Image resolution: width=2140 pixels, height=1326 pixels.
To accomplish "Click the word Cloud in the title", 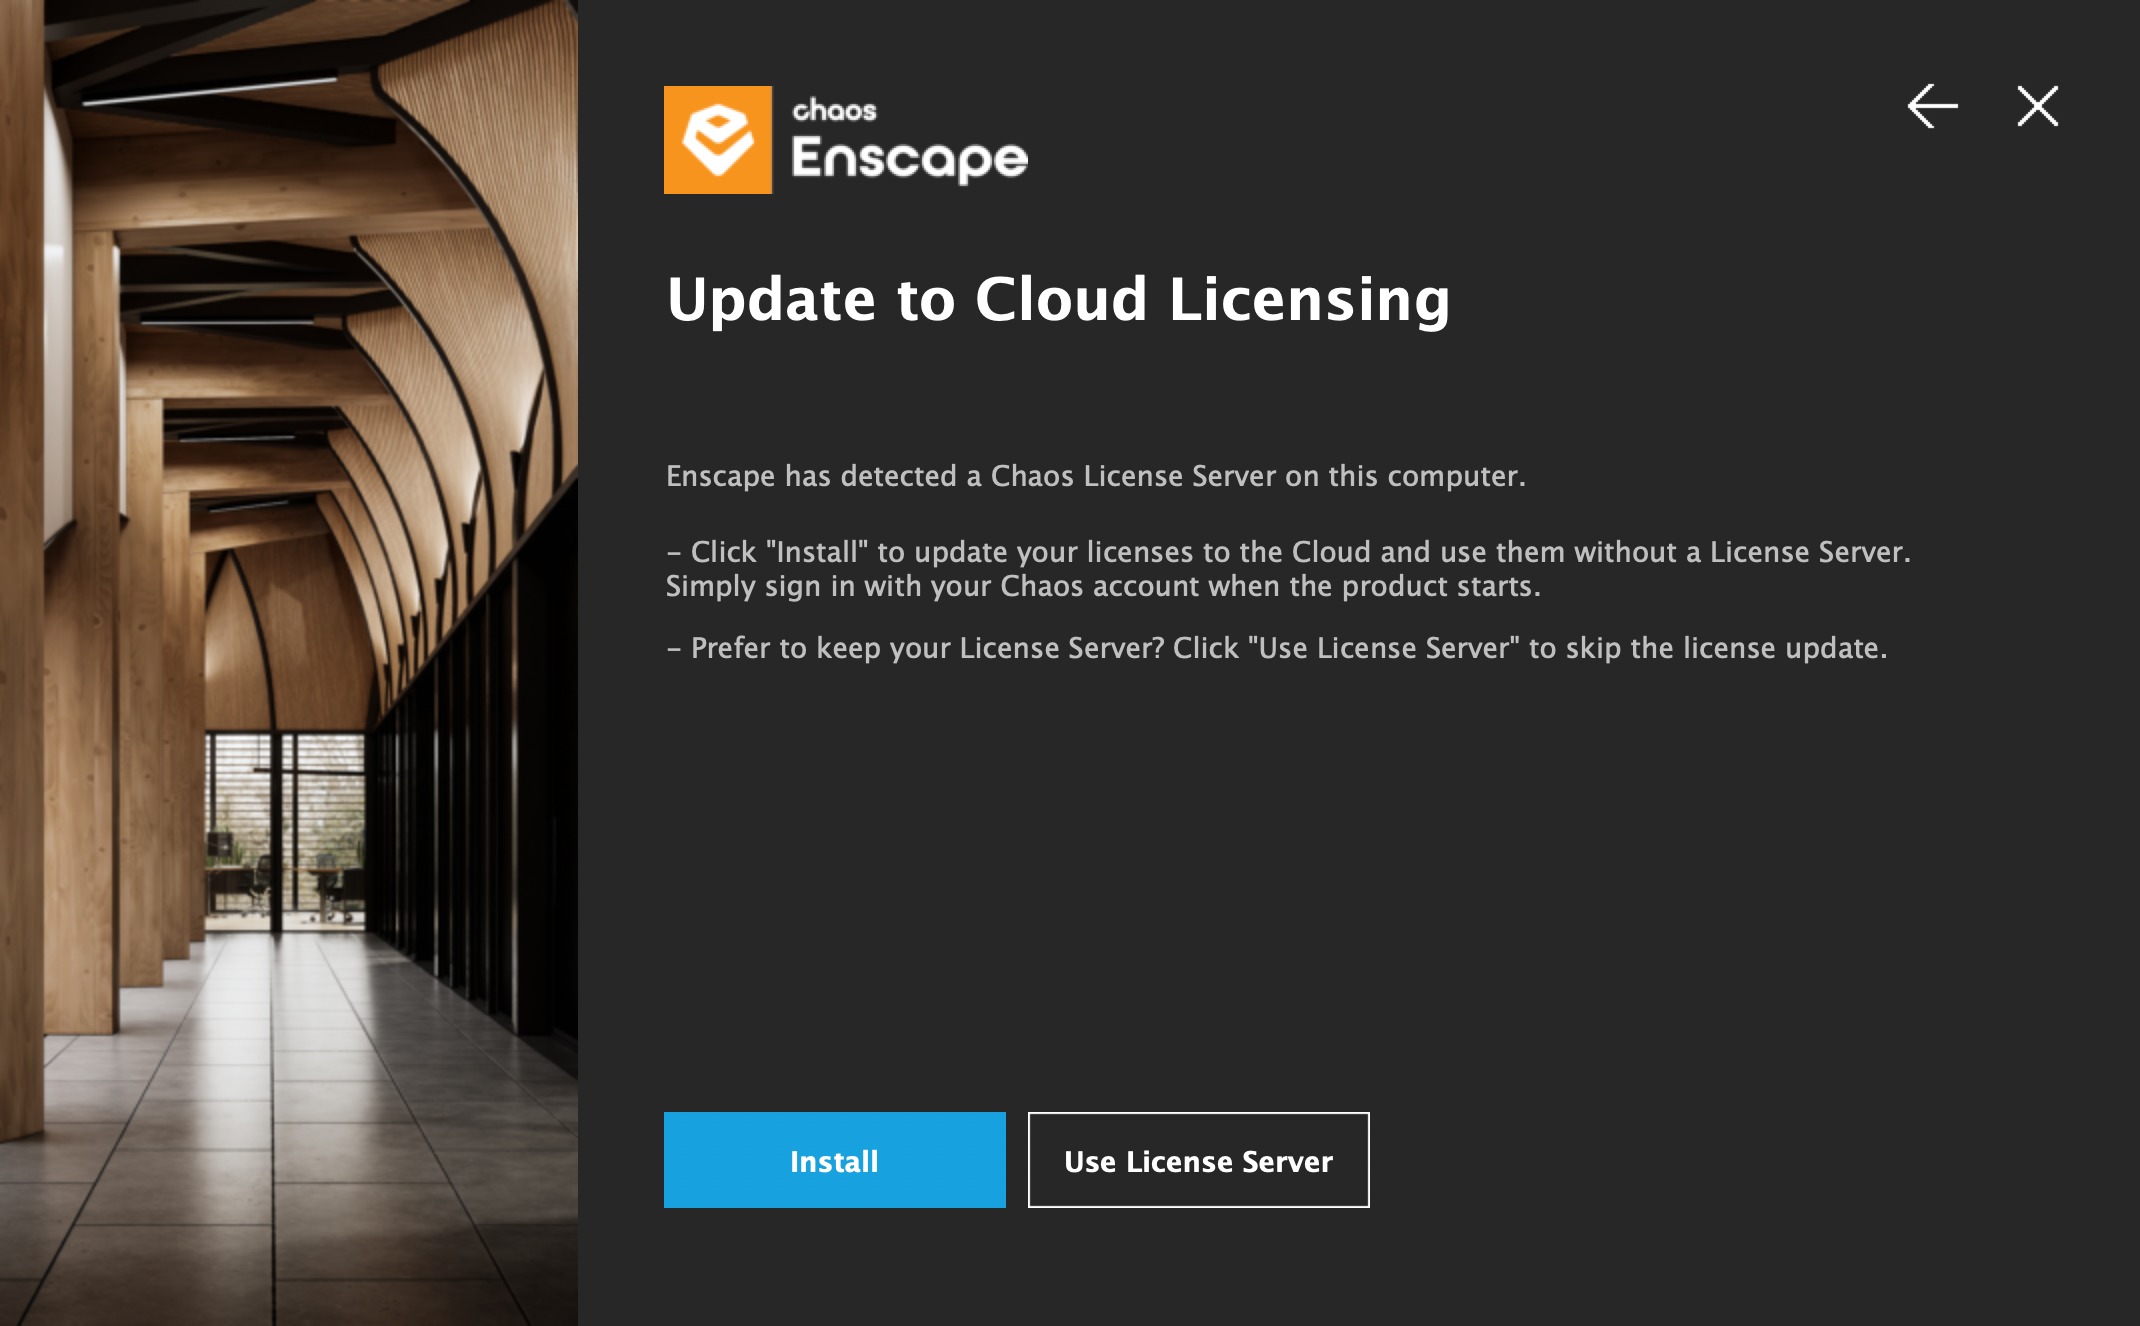I will [x=1061, y=299].
